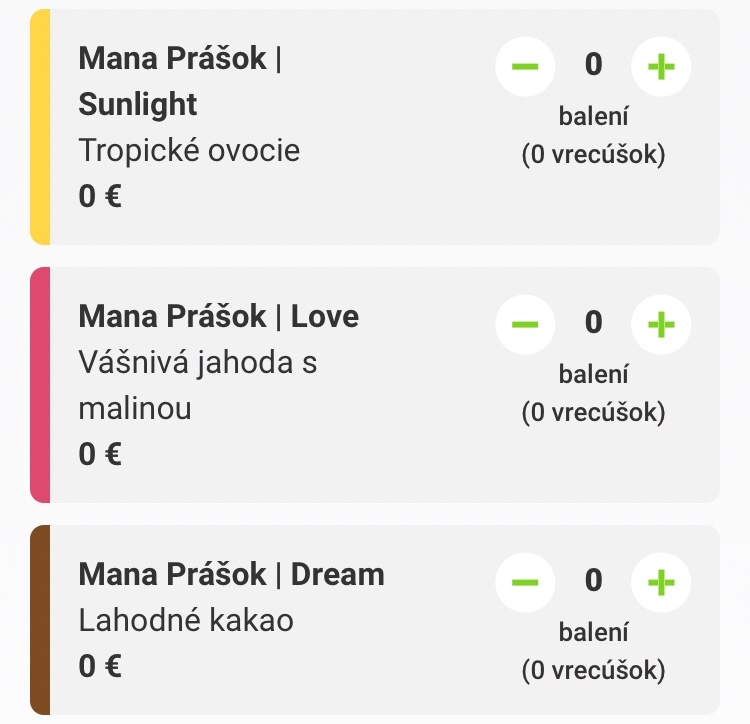
Task: Click the brown Dream color stripe
Action: pyautogui.click(x=40, y=620)
